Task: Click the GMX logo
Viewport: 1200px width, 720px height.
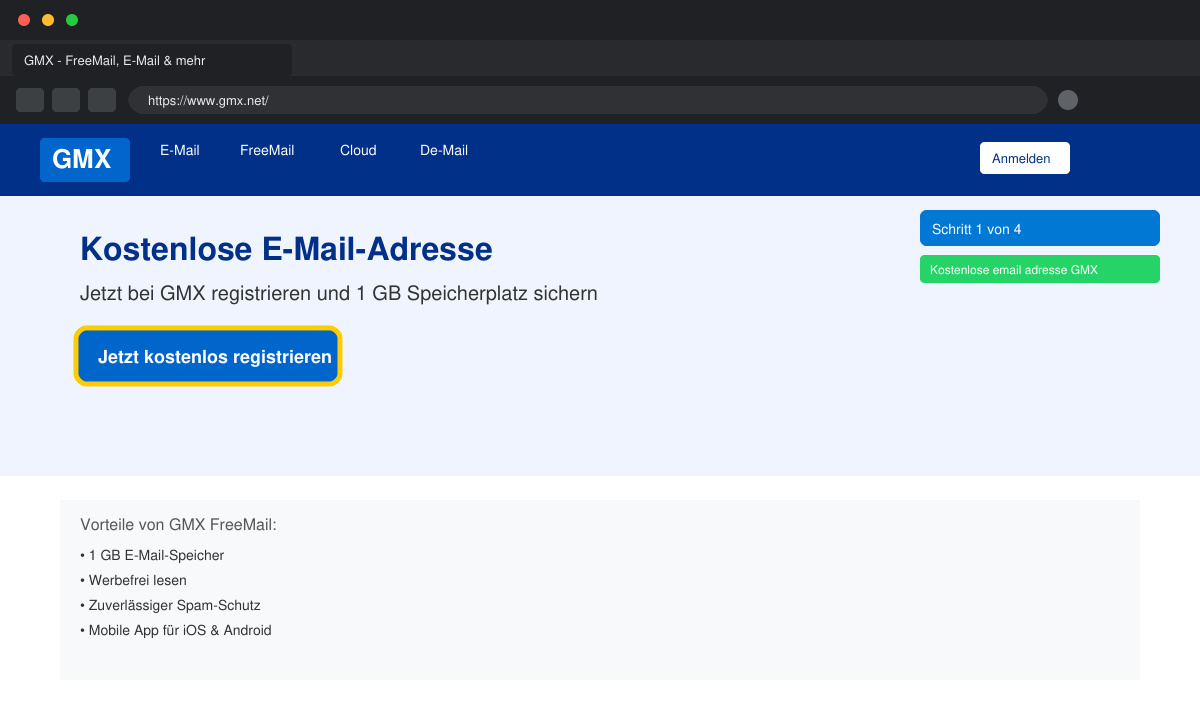Action: pos(85,160)
